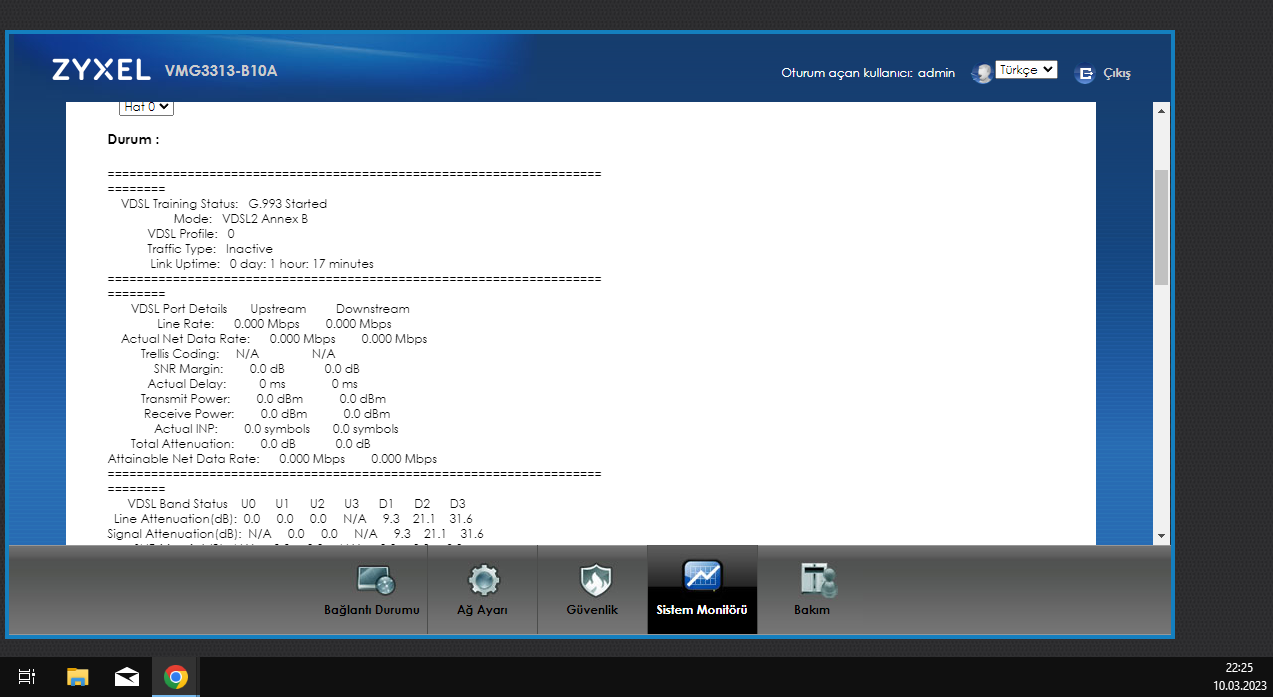Image resolution: width=1273 pixels, height=697 pixels.
Task: Click 'Total Attenuation:' label
Action: click(182, 444)
